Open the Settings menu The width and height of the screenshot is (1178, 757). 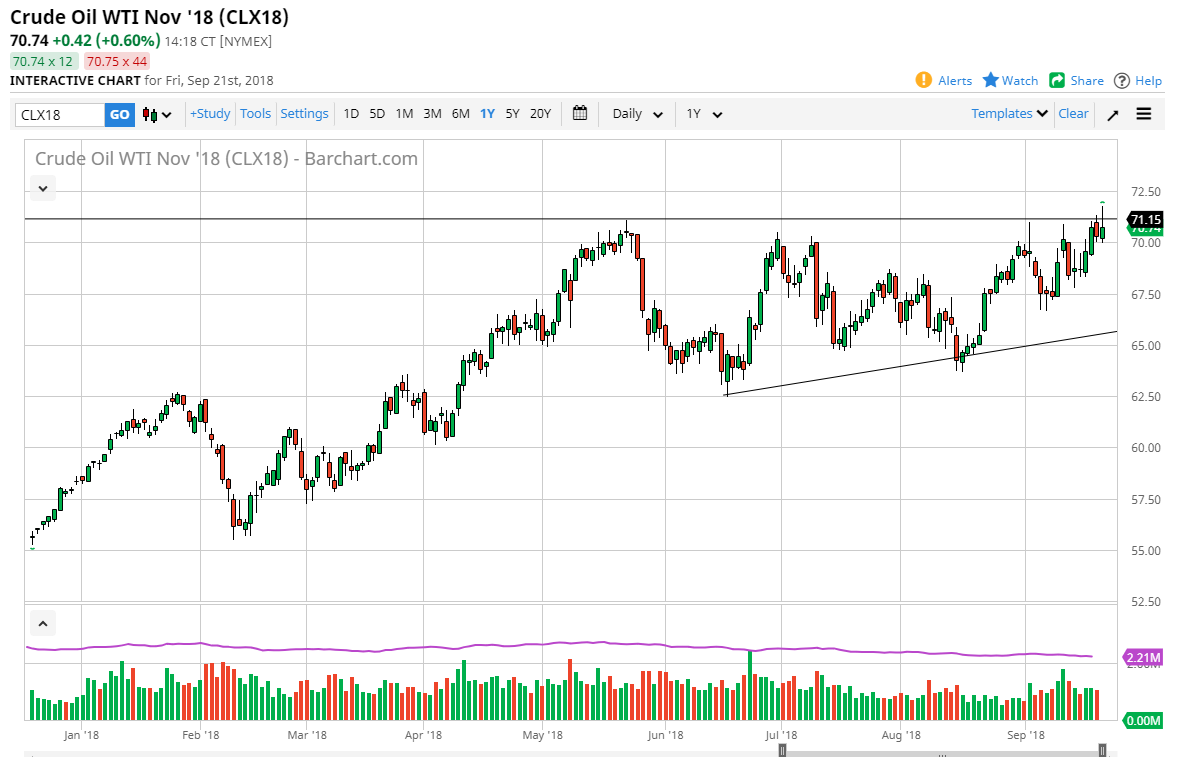(304, 114)
